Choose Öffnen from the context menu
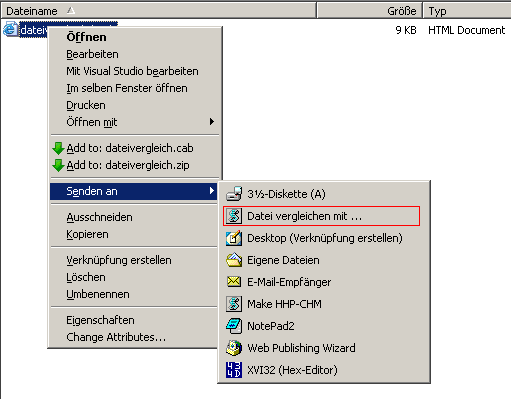Image resolution: width=511 pixels, height=399 pixels. [135, 37]
